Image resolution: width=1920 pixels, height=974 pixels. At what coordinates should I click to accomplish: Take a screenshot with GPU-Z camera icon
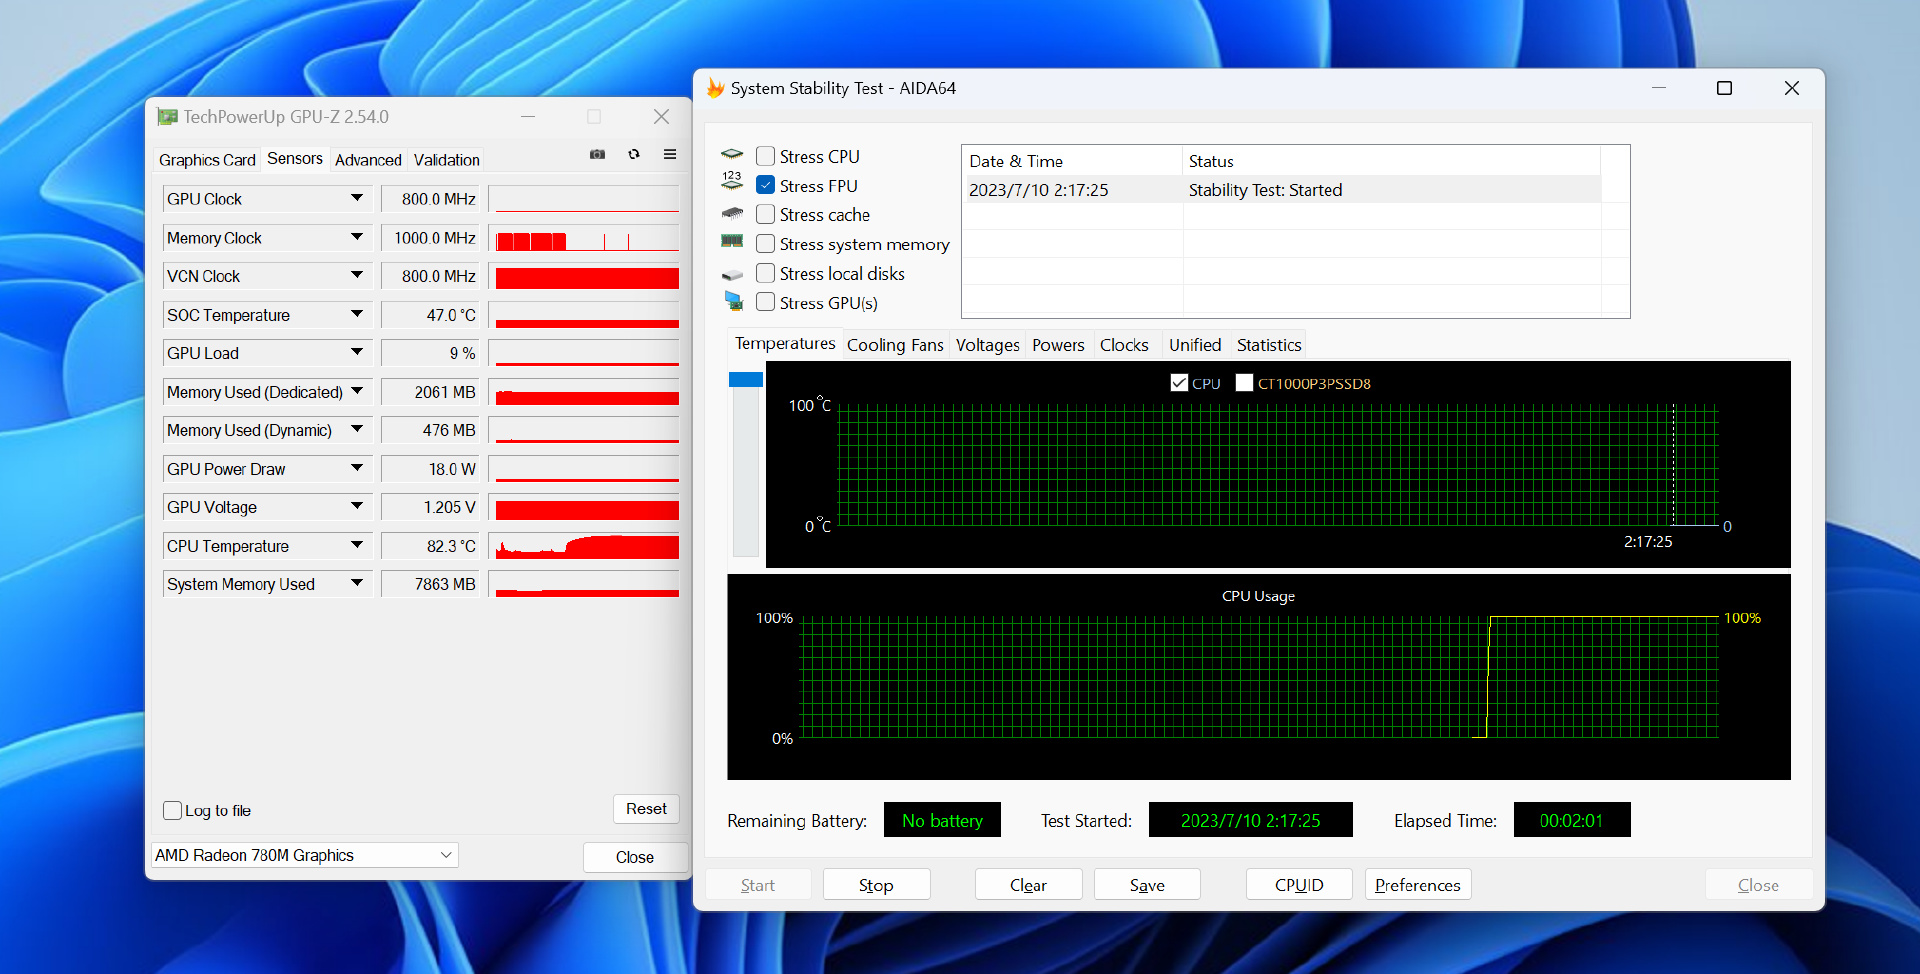(597, 154)
